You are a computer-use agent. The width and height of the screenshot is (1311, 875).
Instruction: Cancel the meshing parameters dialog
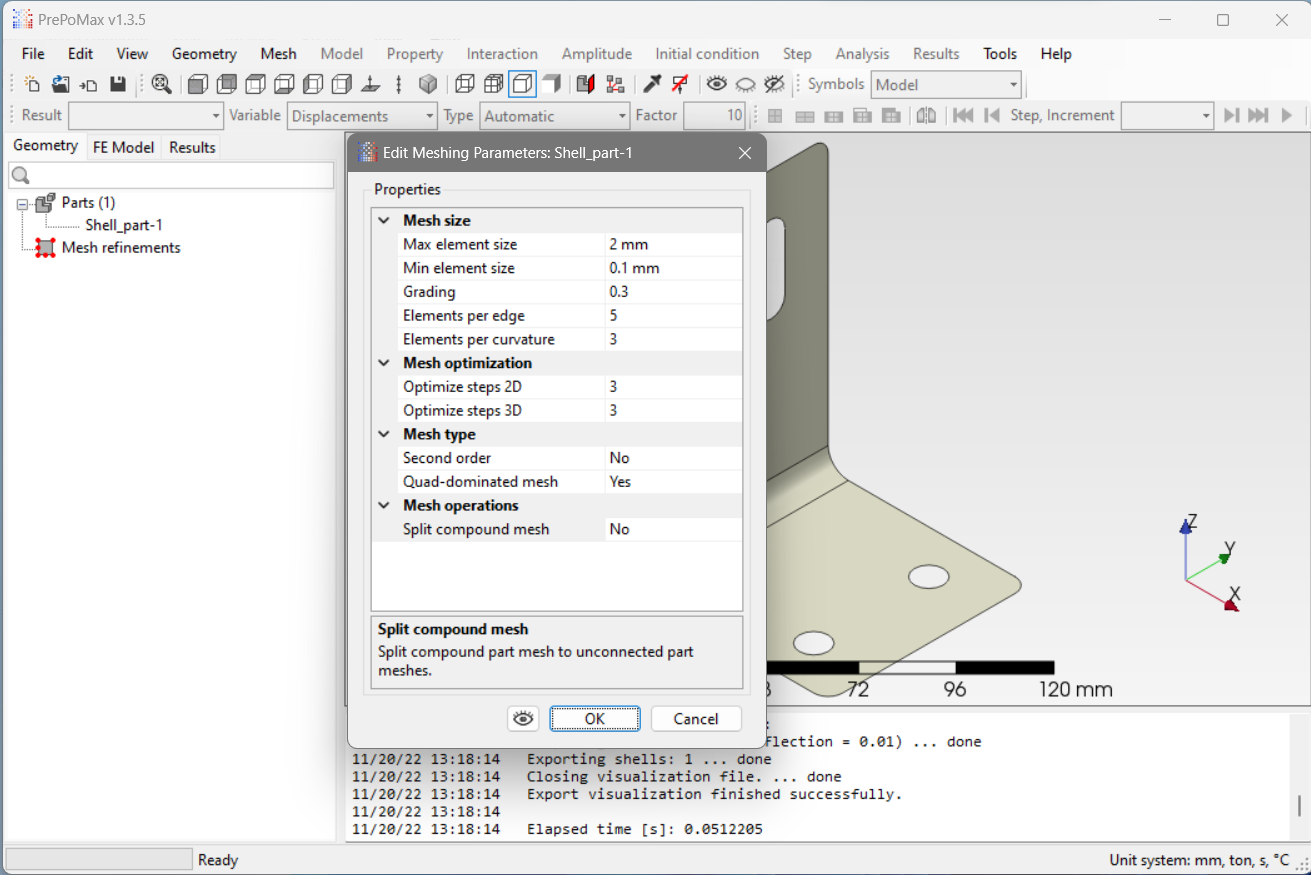[x=696, y=718]
